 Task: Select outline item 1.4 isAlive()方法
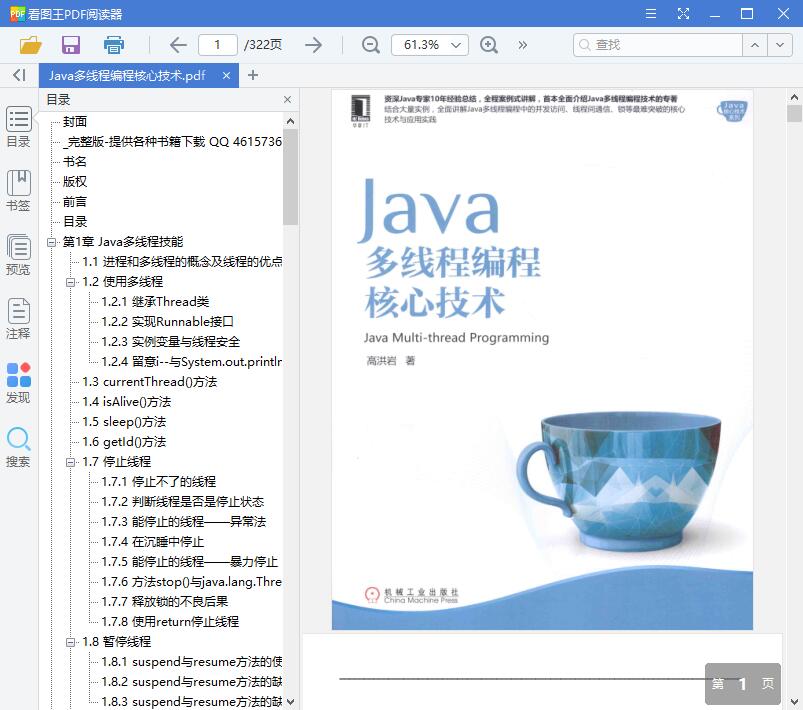tap(126, 402)
